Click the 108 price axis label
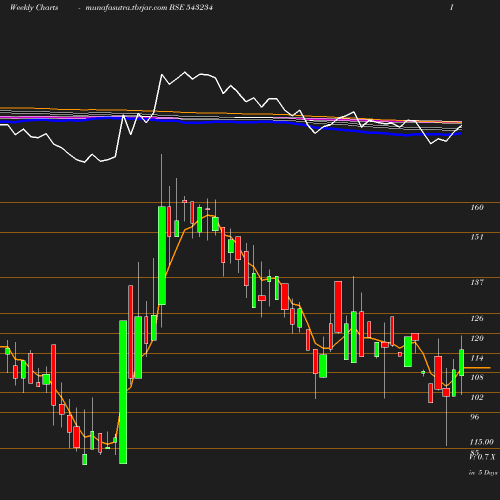Screen dimensions: 500x500 (477, 377)
